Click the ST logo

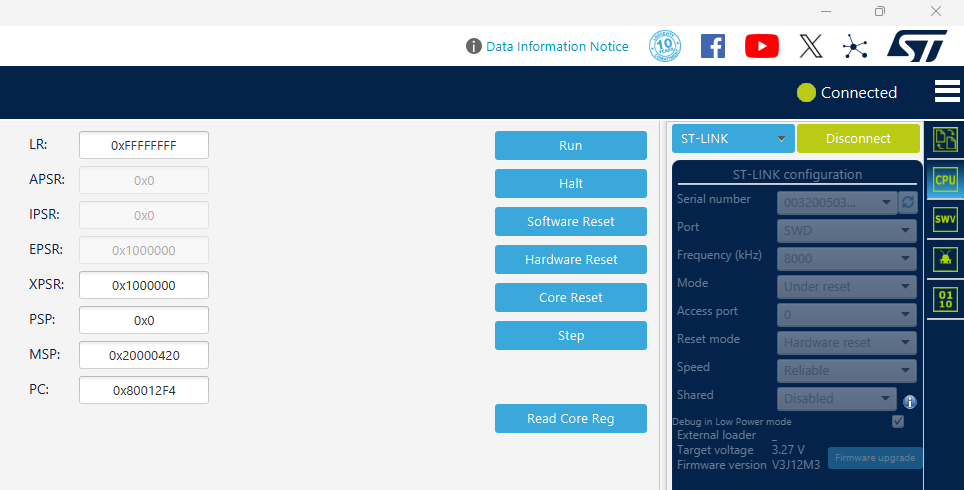[917, 46]
